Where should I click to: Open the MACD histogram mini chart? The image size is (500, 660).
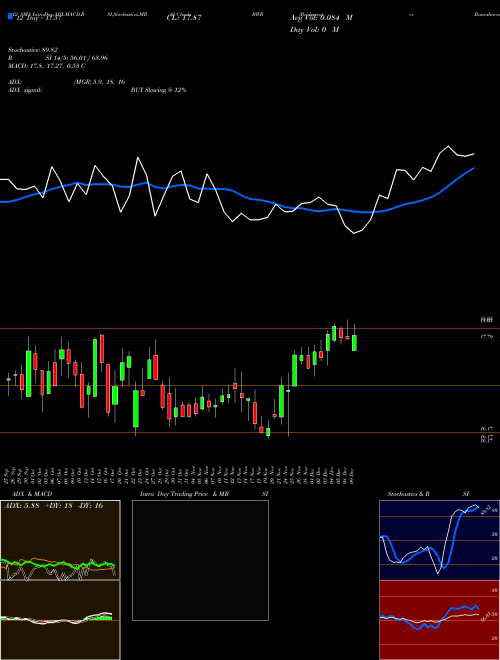(60, 620)
